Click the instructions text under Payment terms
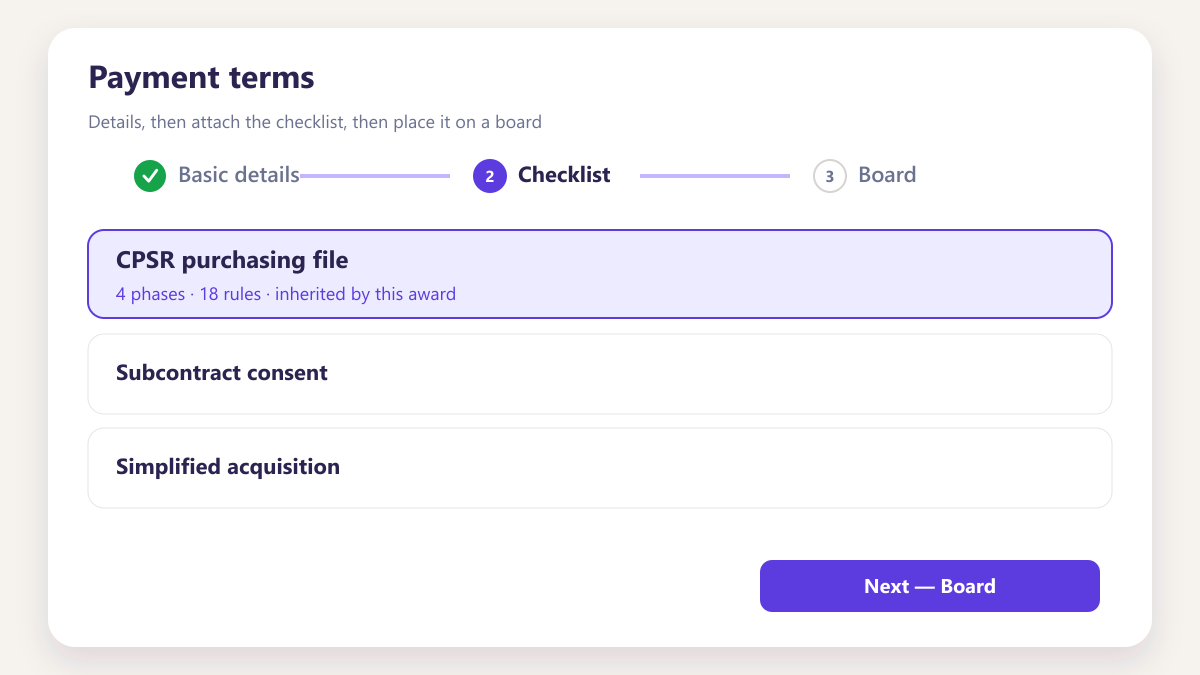Screen dimensions: 1200x675 315,123
